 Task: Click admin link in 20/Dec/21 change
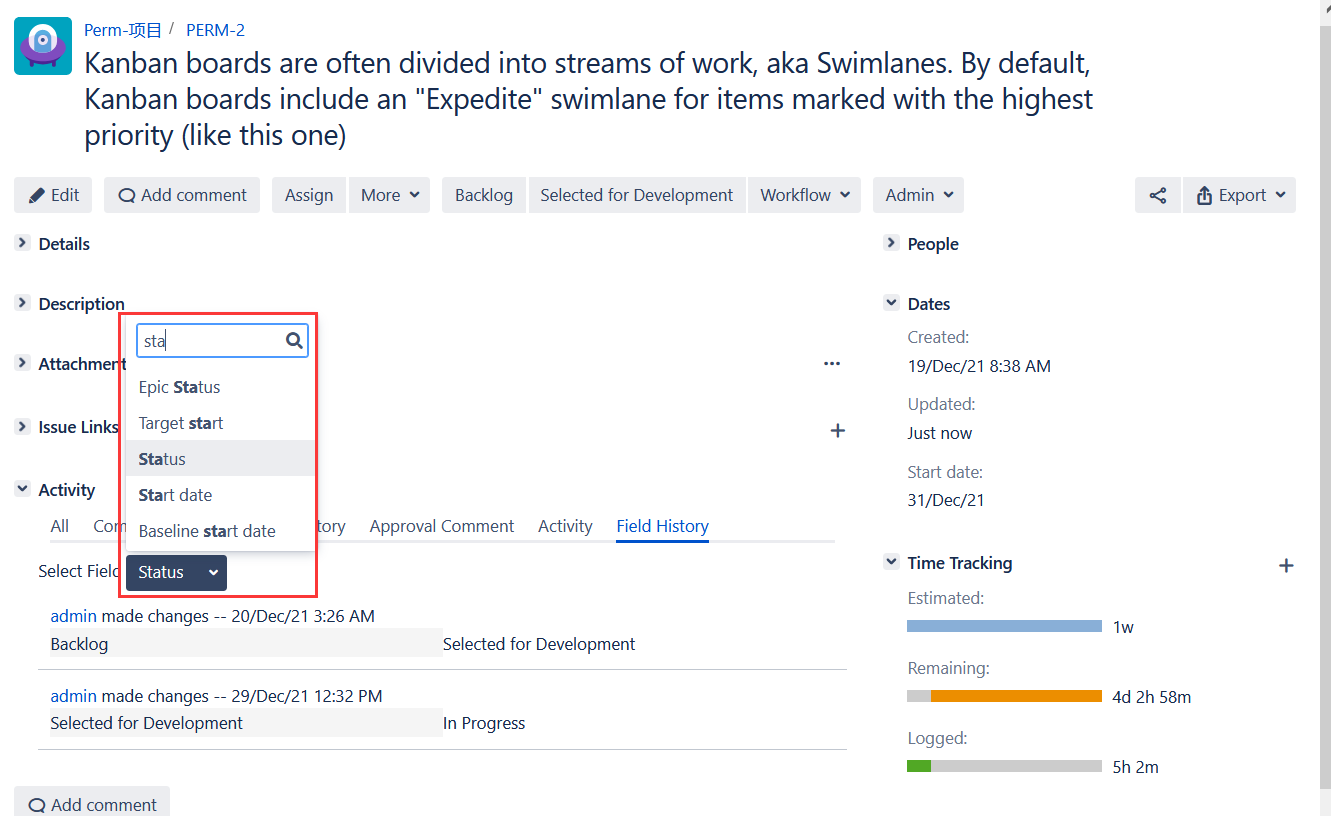pyautogui.click(x=74, y=616)
